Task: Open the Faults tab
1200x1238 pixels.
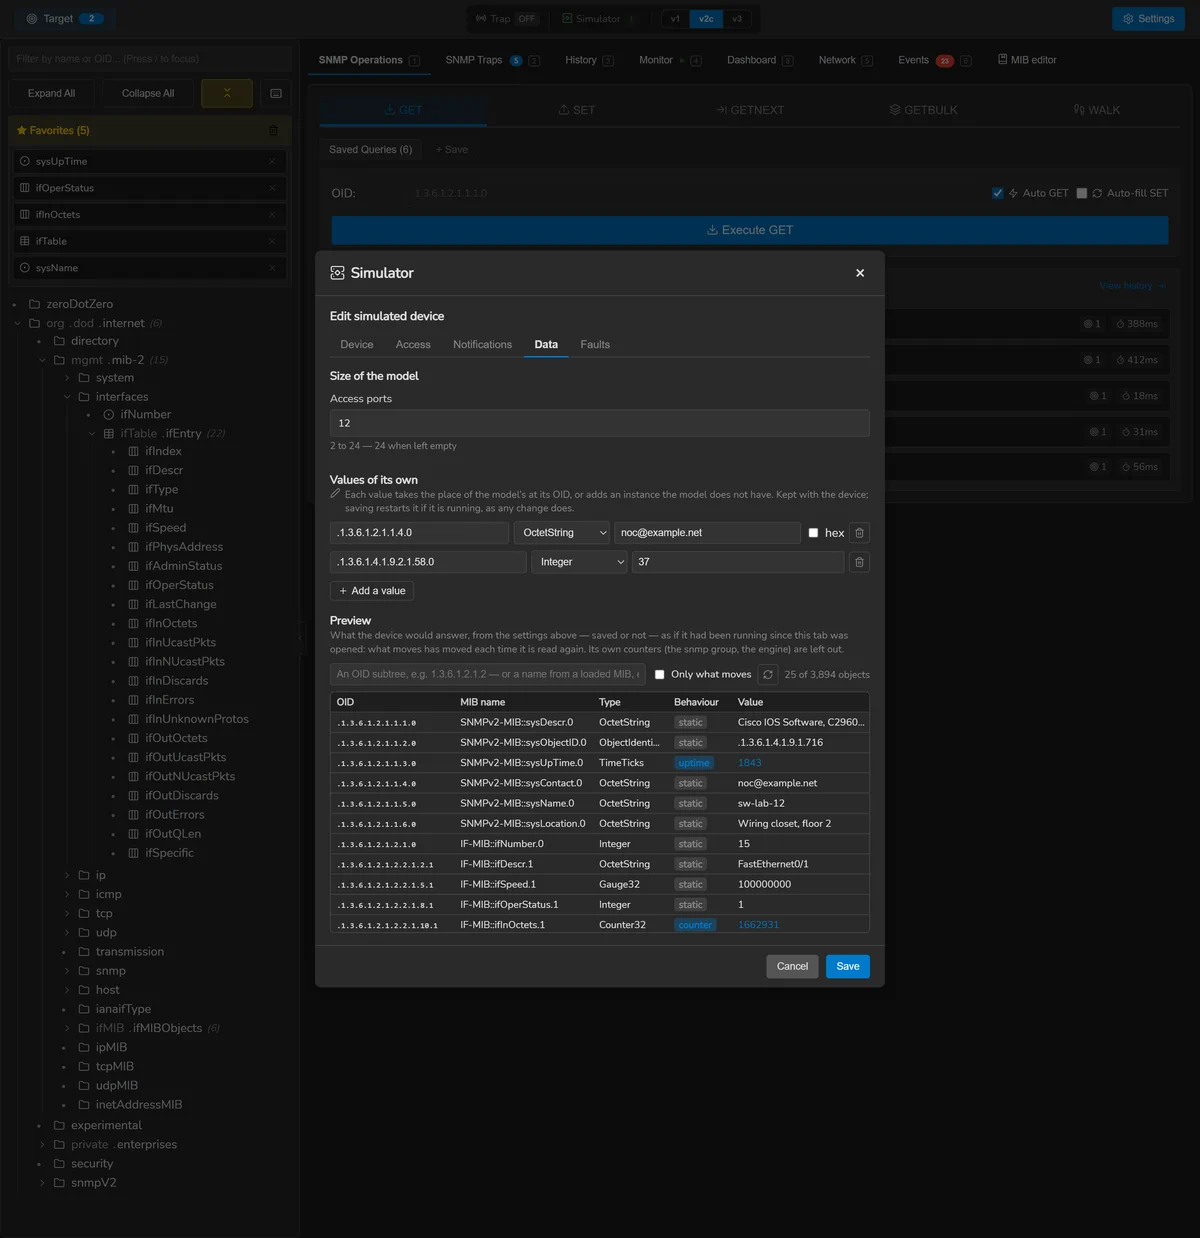Action: coord(595,344)
